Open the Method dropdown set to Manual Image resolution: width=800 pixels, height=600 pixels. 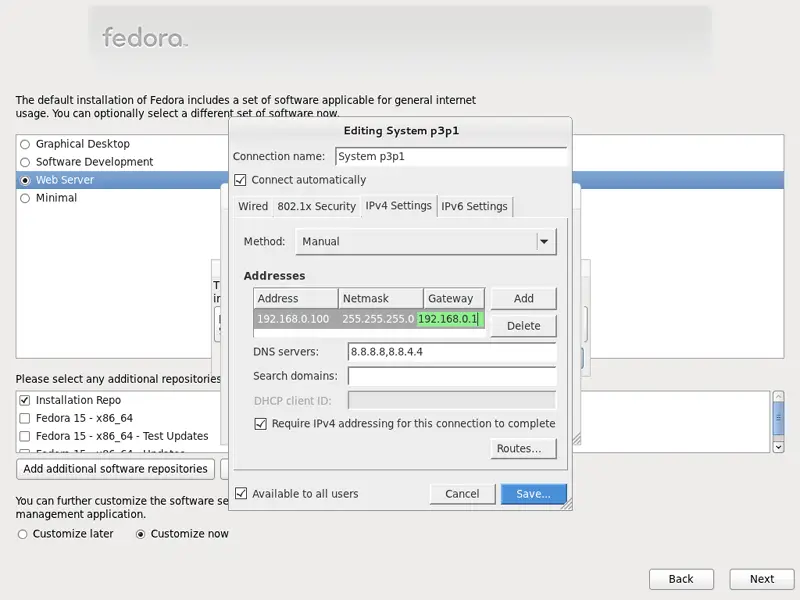click(x=426, y=241)
